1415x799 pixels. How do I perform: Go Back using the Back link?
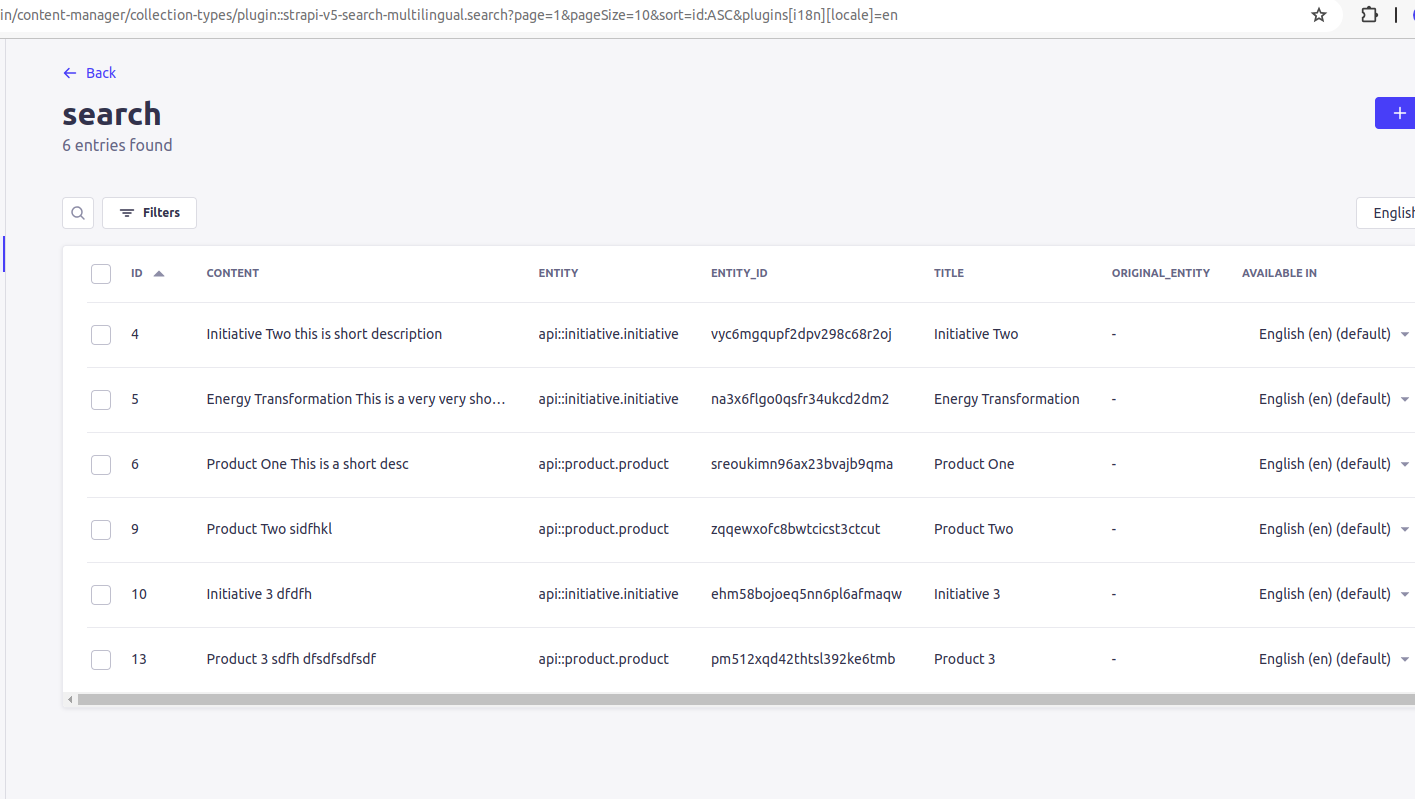pos(89,73)
